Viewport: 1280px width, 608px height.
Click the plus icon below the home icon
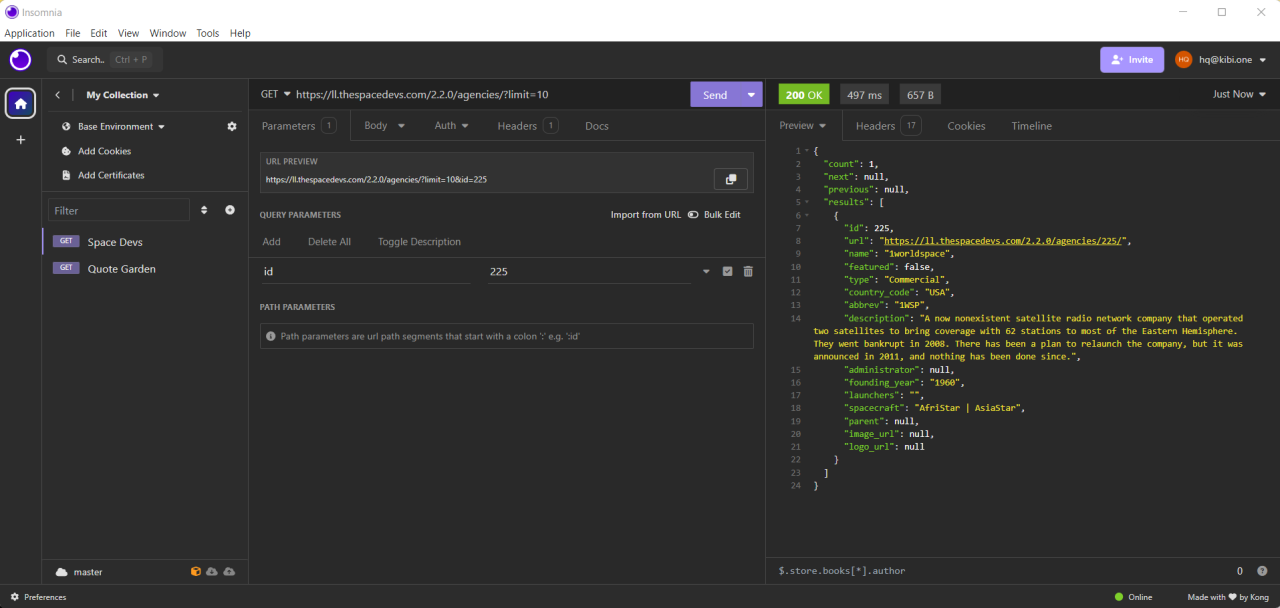20,140
